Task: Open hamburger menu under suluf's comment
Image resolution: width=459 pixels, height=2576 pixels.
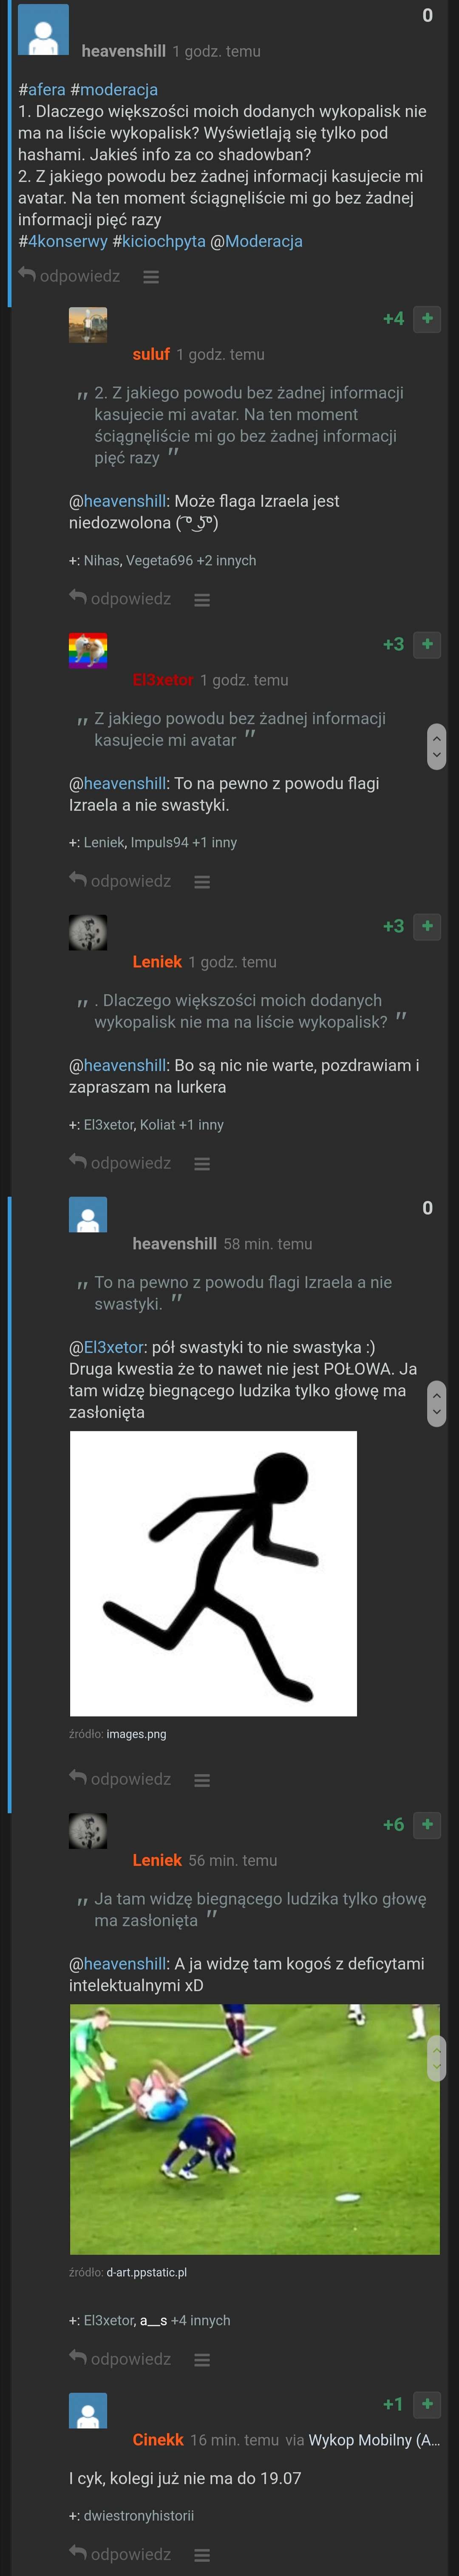Action: 202,600
